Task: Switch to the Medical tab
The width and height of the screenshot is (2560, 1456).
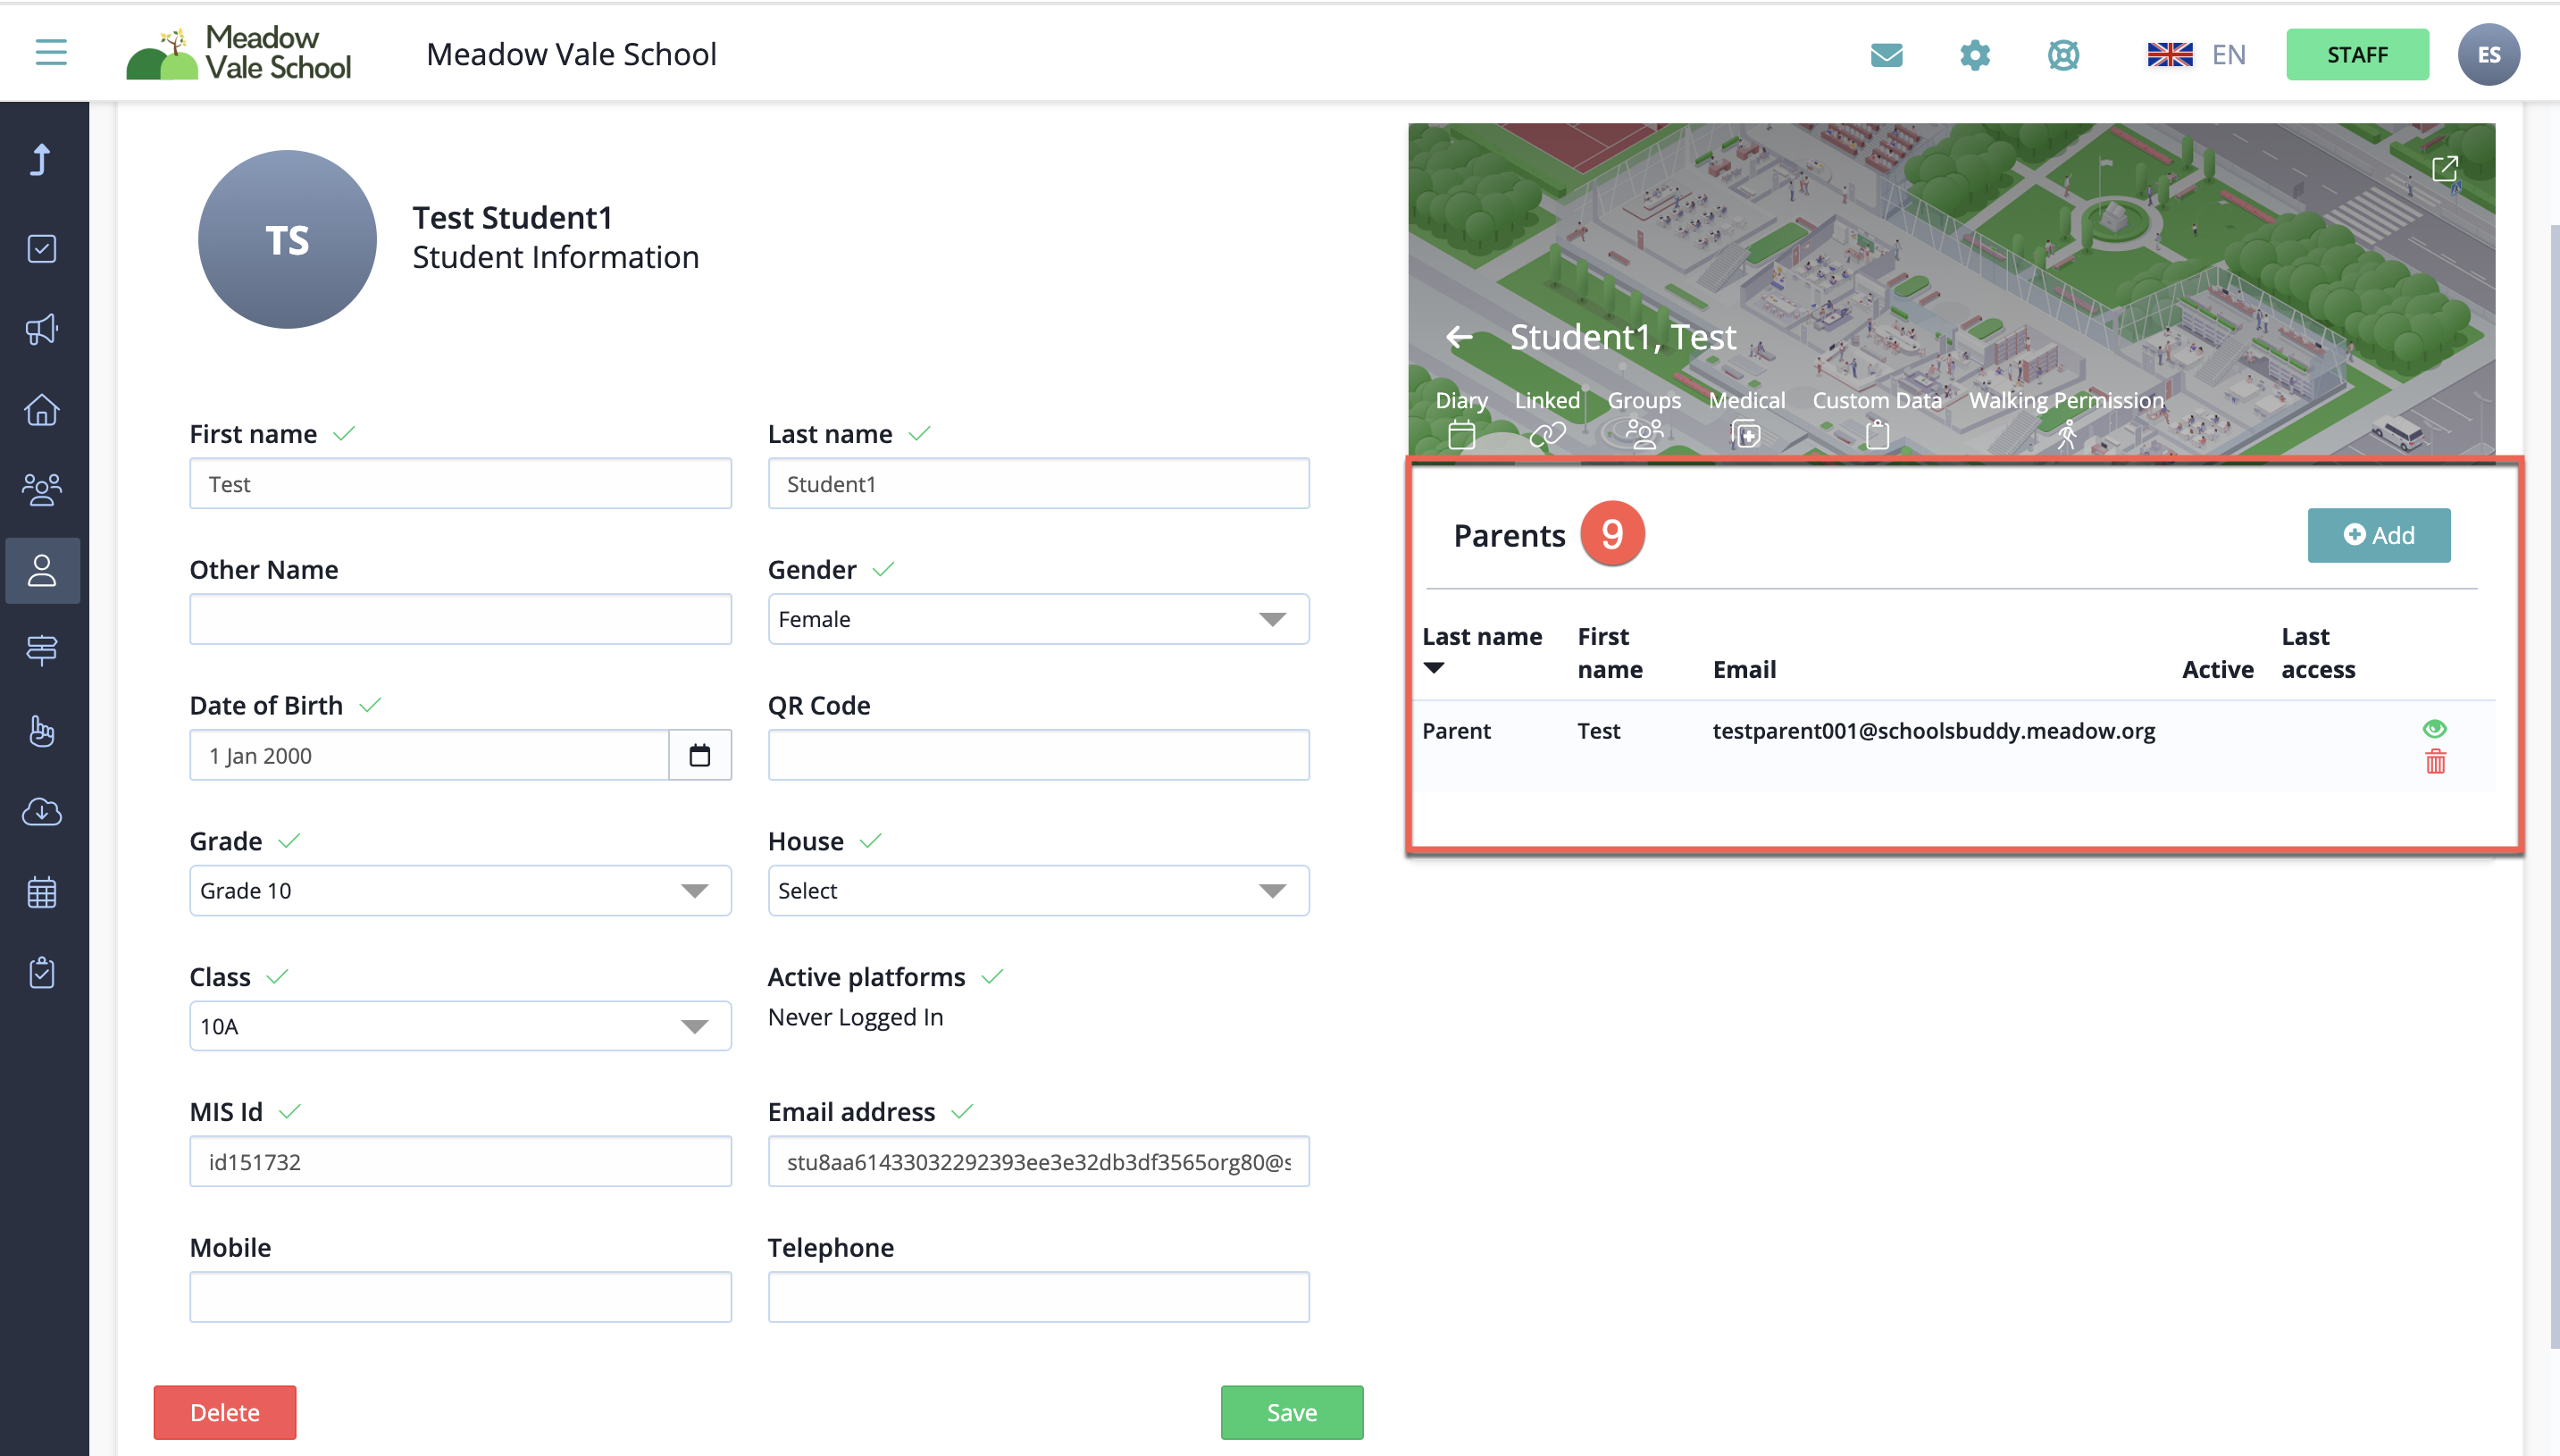Action: 1746,415
